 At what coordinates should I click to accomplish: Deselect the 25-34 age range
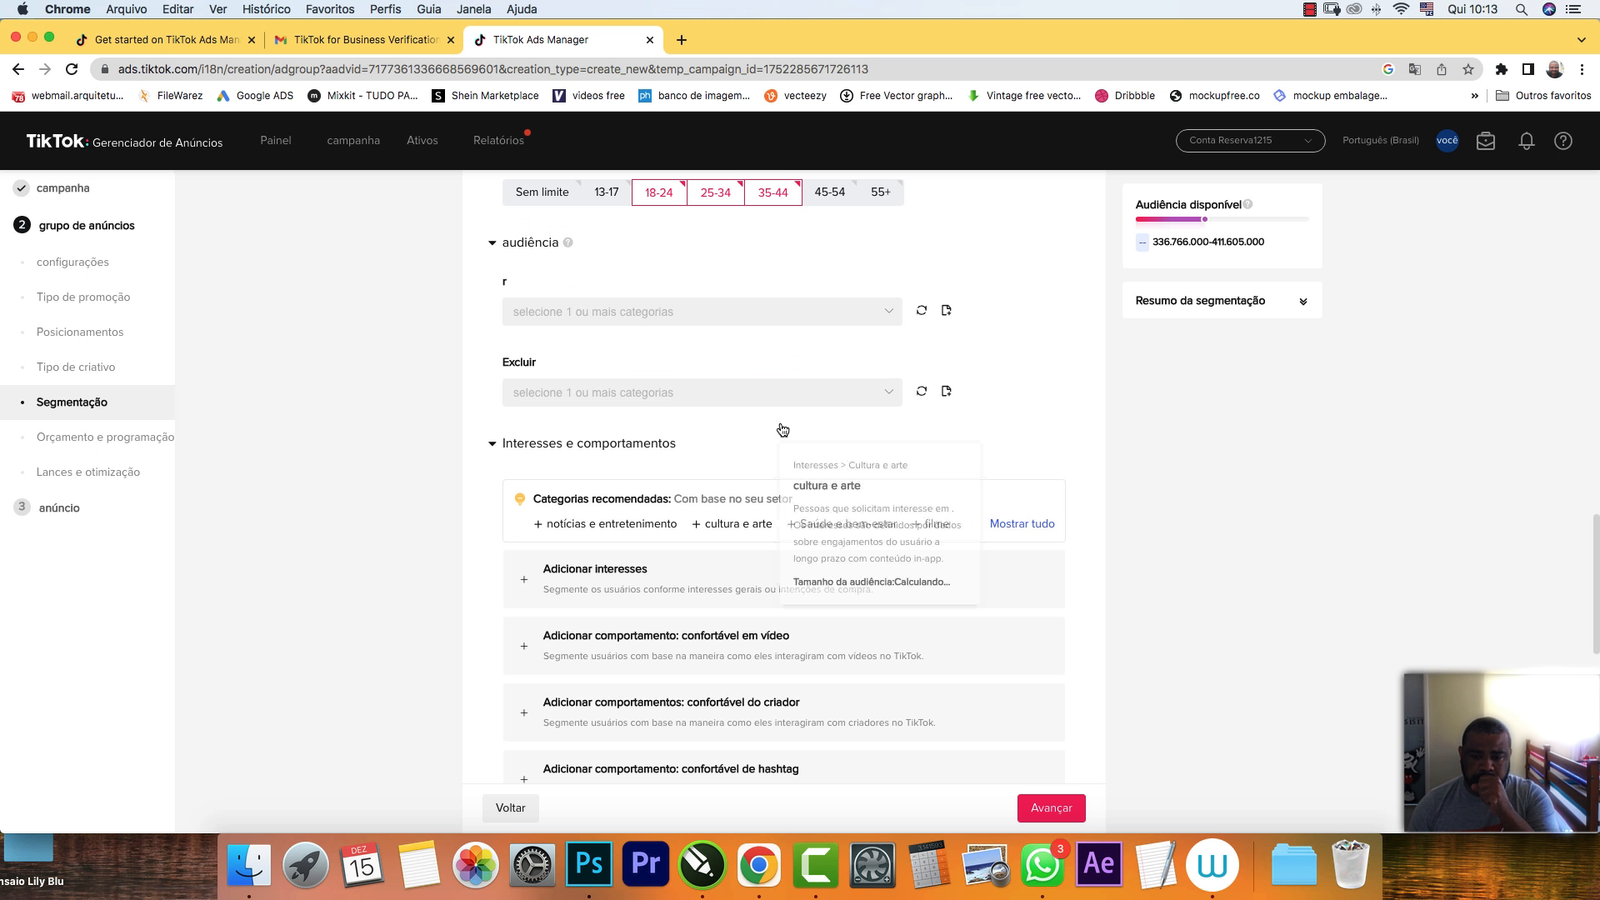[715, 192]
